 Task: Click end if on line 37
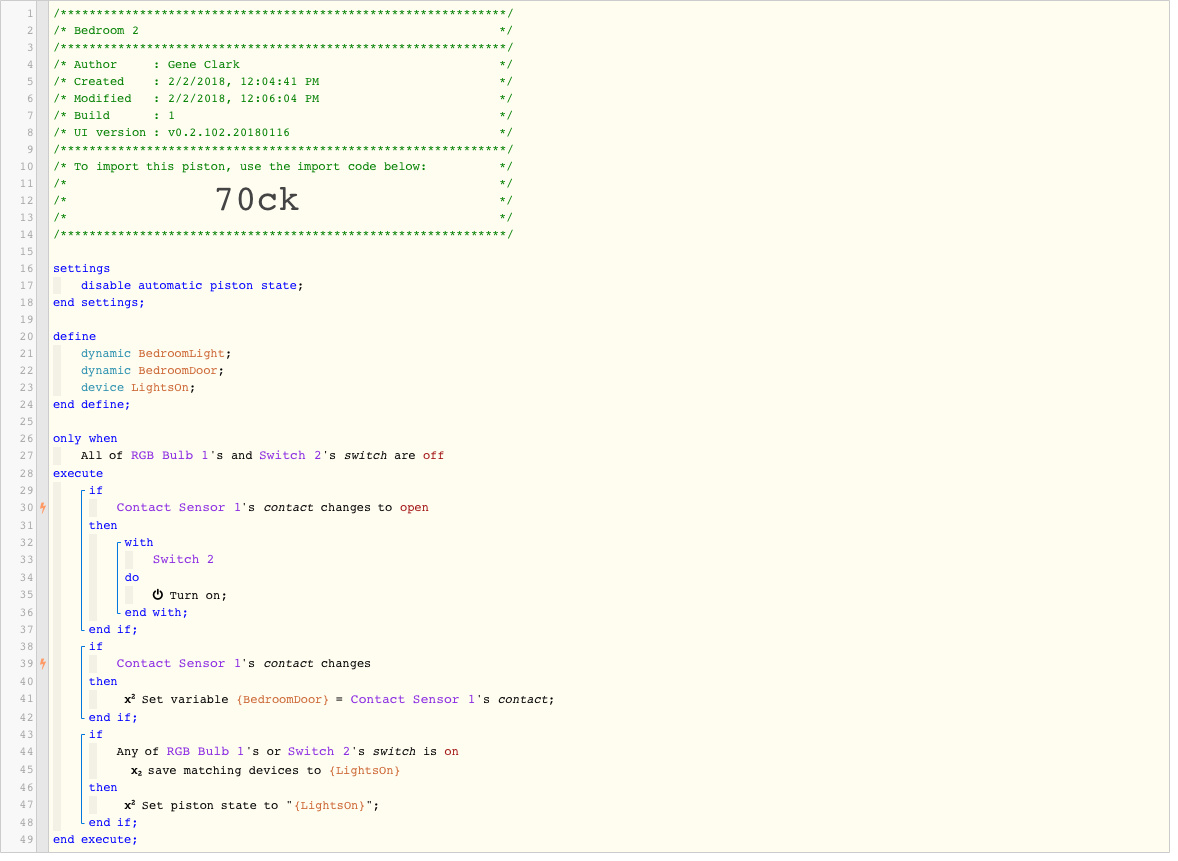coord(113,630)
